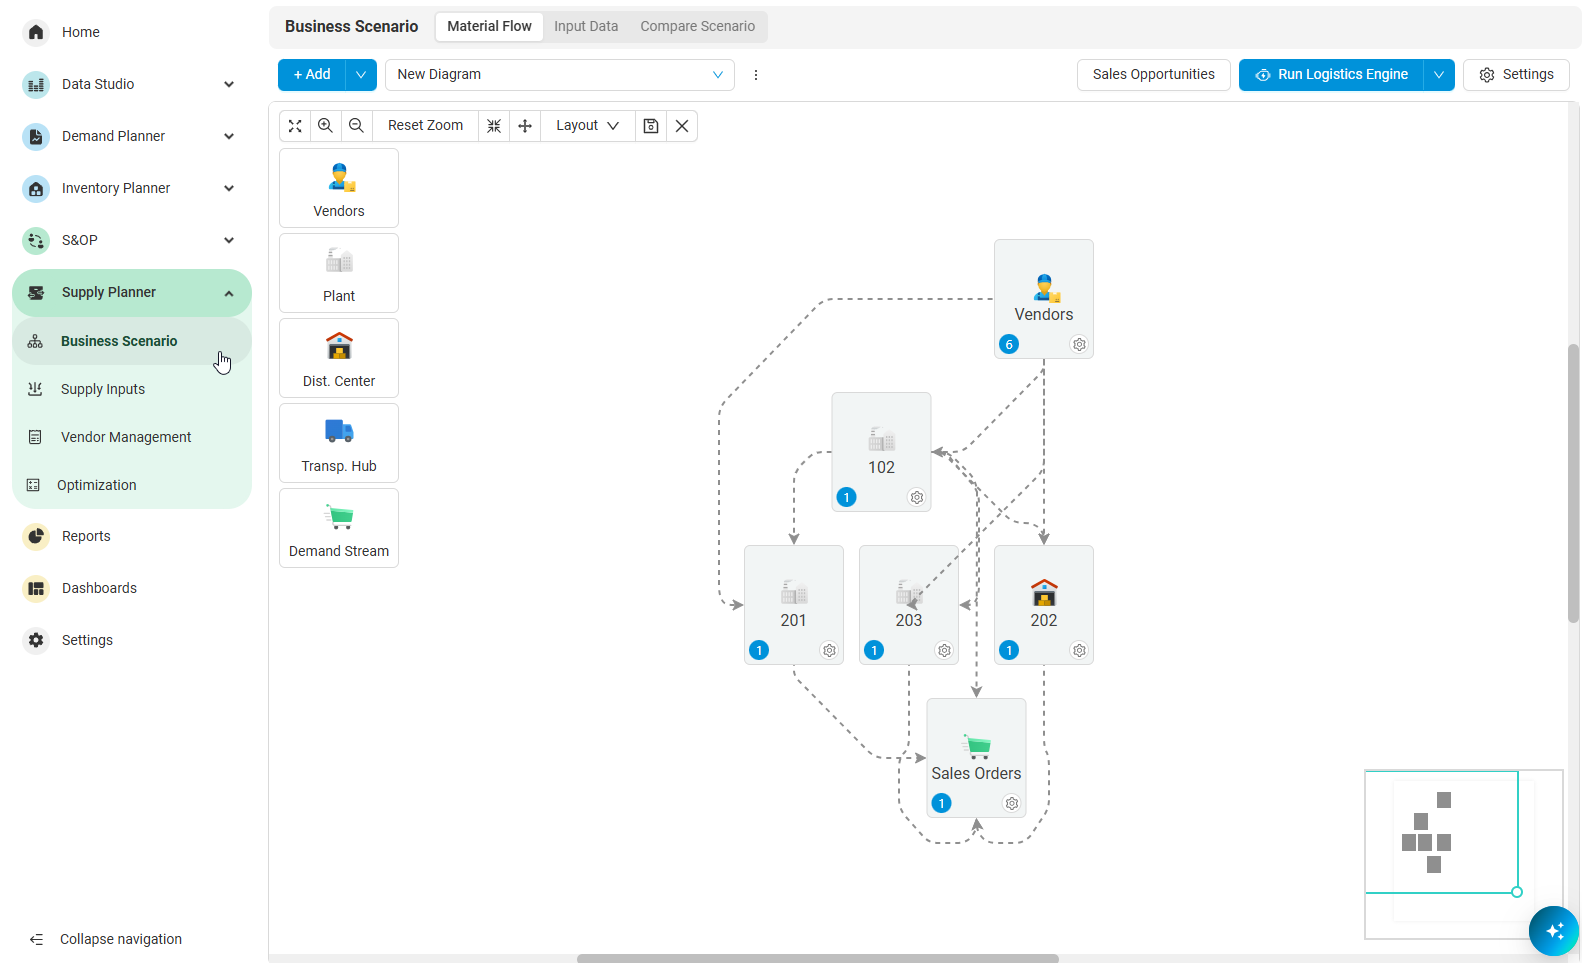Select the Sales Orders node on canvas
1582x963 pixels.
coord(976,758)
